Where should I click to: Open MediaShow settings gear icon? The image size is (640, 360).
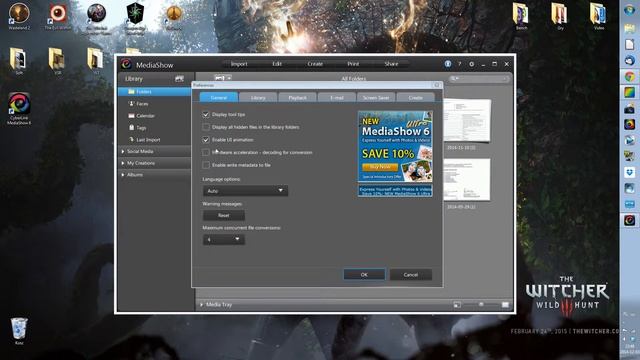point(471,64)
